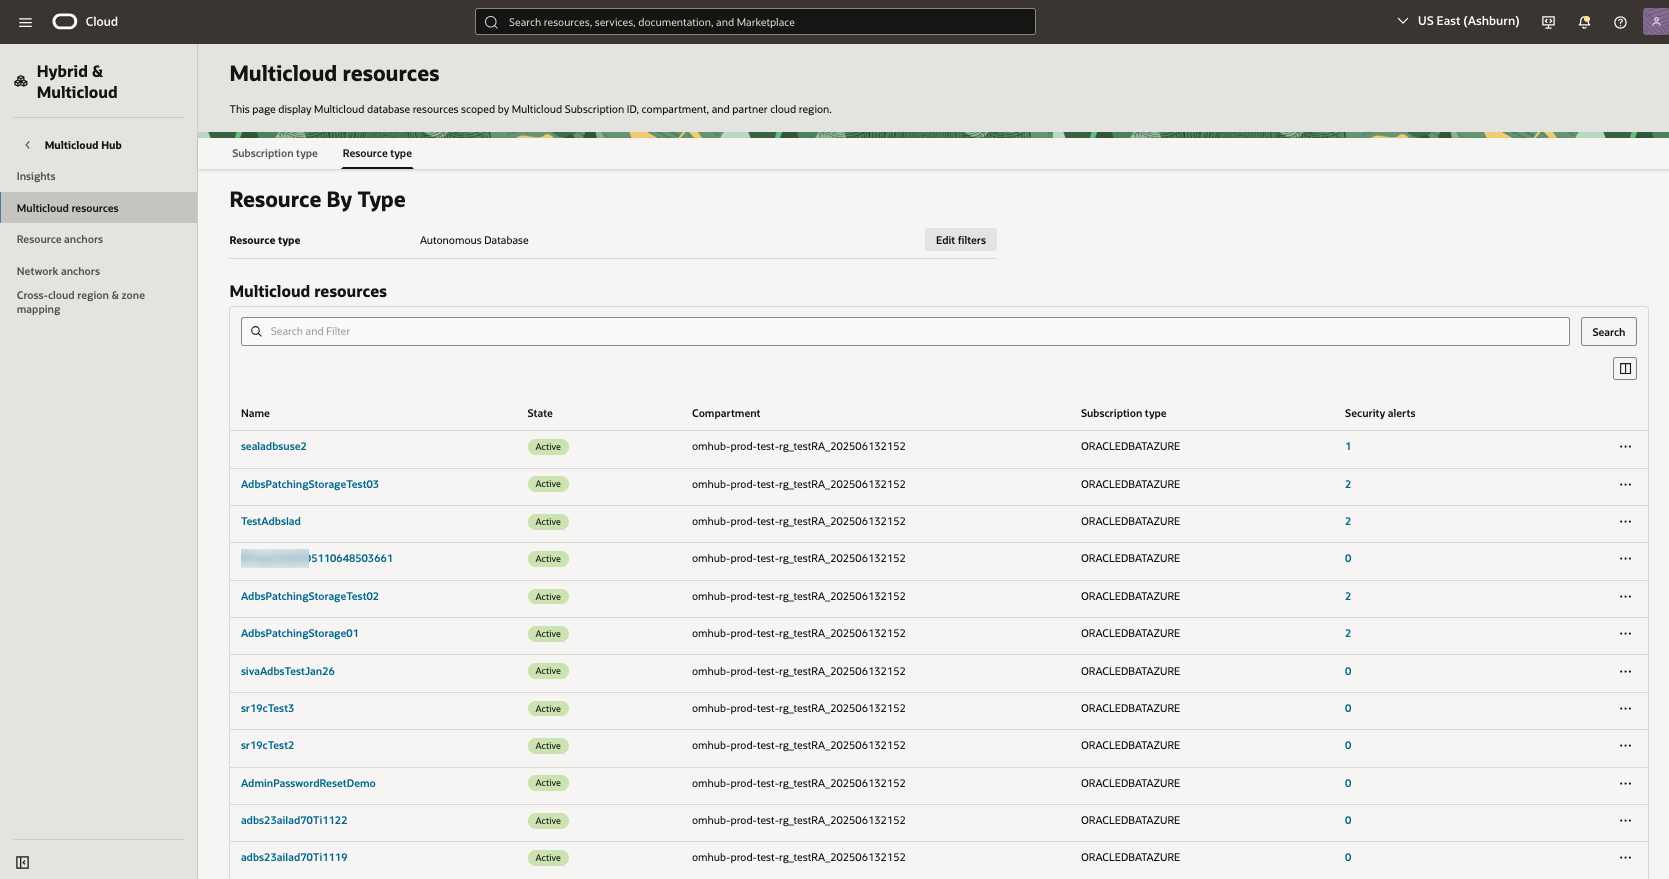Open the AdbsPatchingStorageTest03 resource link
This screenshot has width=1669, height=879.
(x=310, y=484)
